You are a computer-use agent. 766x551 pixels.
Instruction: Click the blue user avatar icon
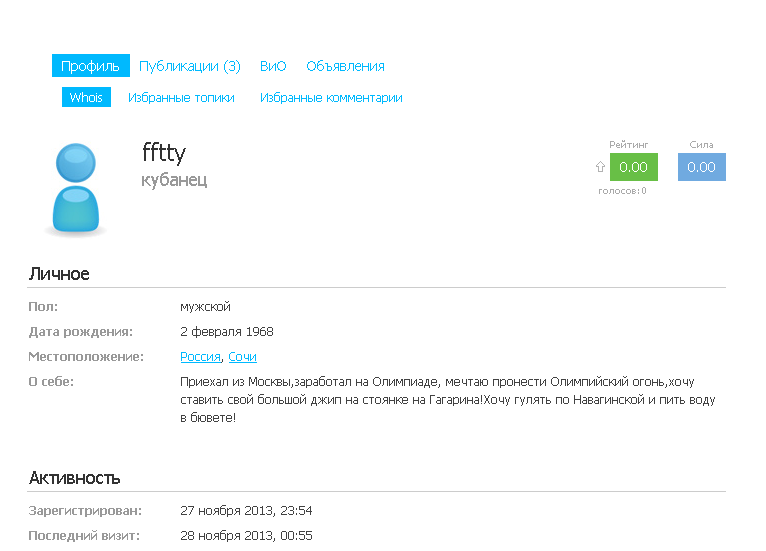click(x=76, y=189)
